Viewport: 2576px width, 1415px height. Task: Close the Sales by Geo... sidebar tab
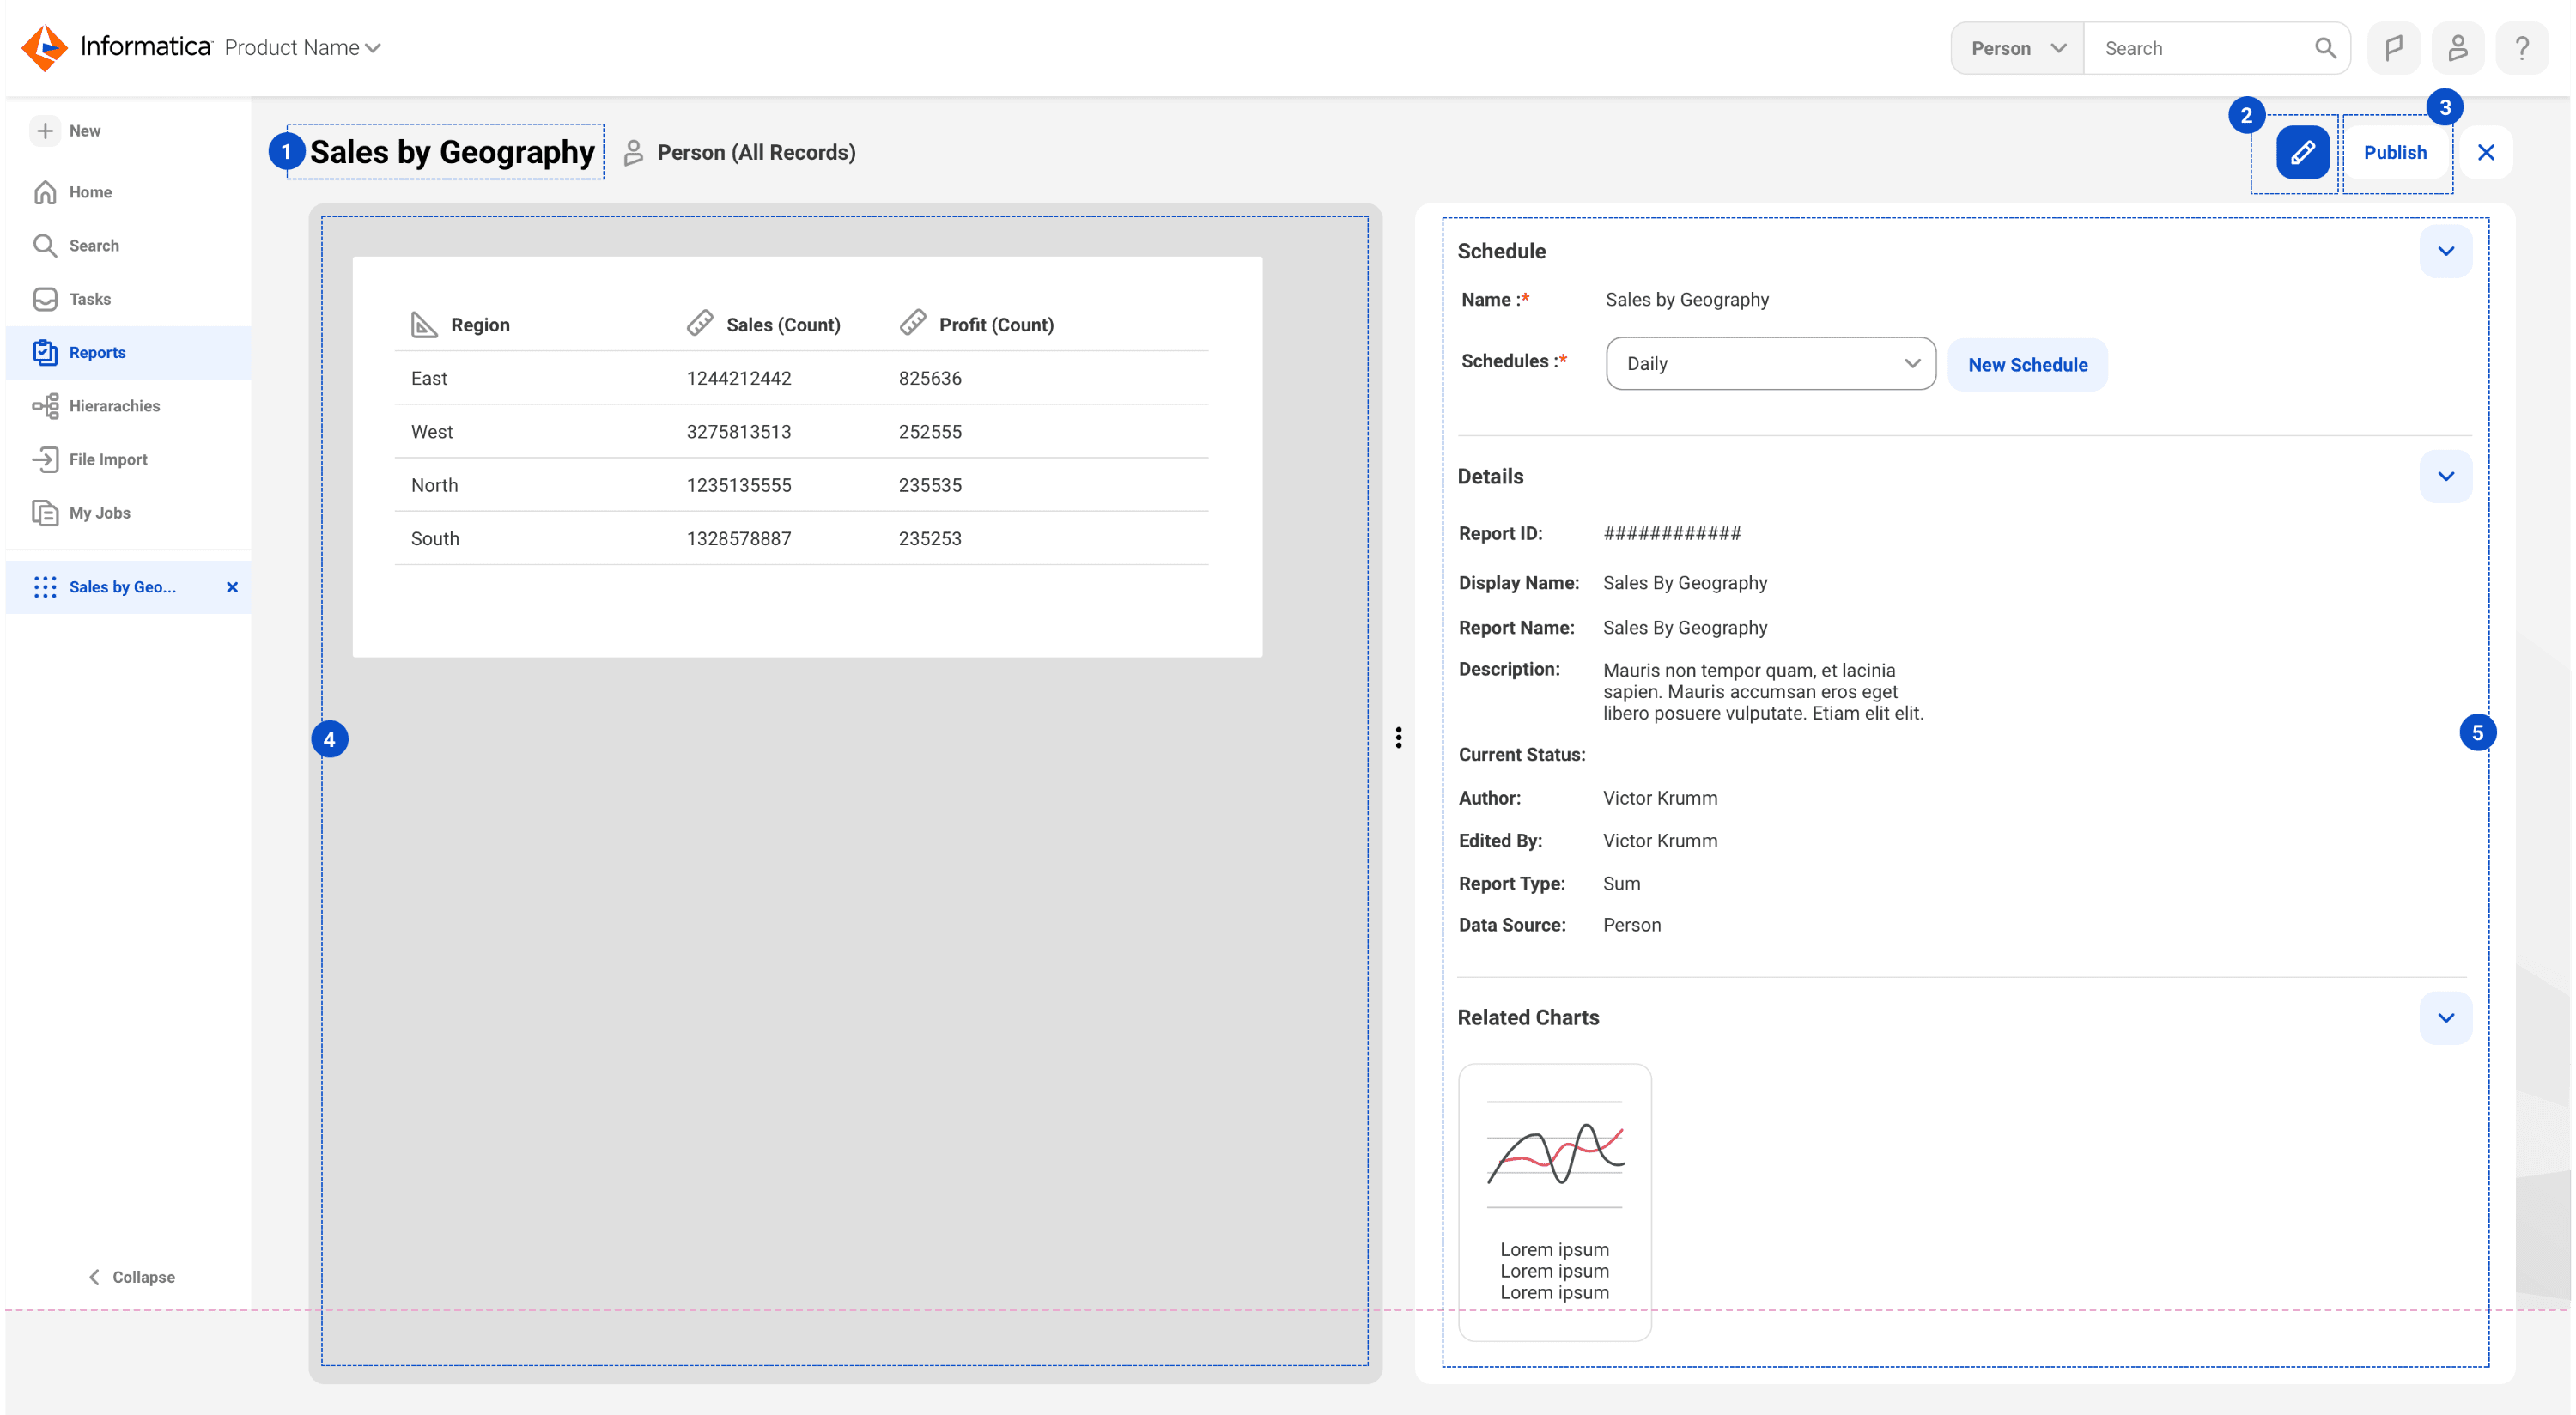[x=232, y=587]
